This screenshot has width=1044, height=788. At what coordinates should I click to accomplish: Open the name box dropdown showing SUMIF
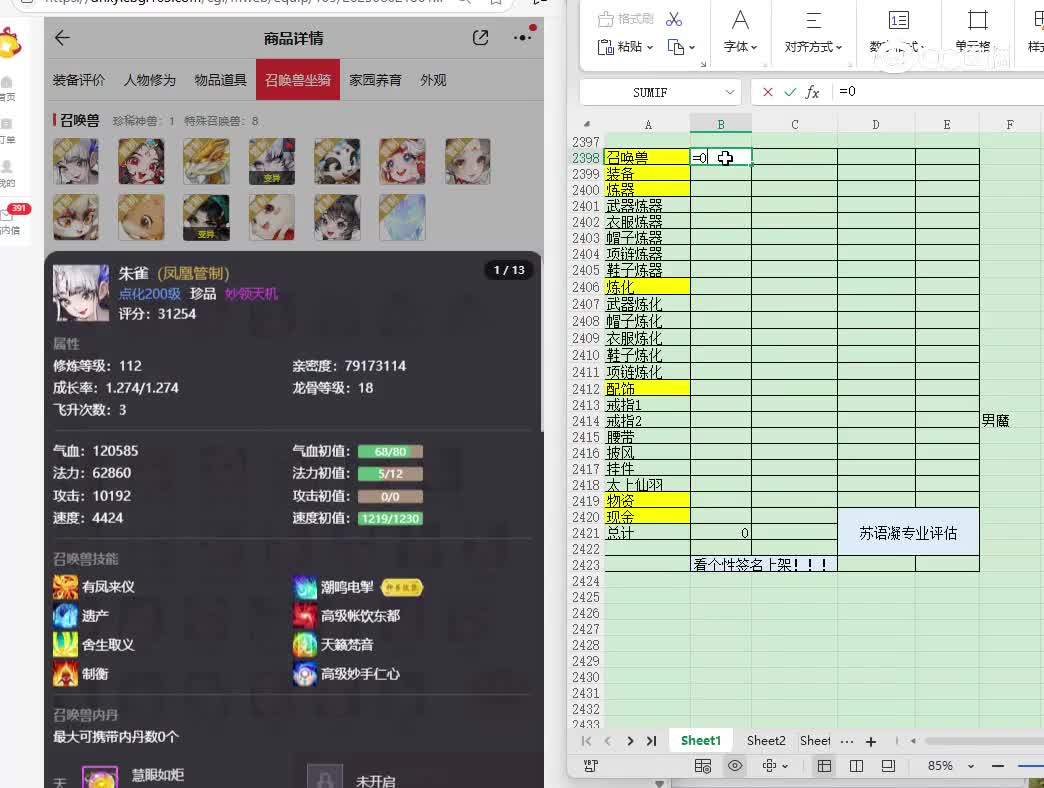pos(730,92)
